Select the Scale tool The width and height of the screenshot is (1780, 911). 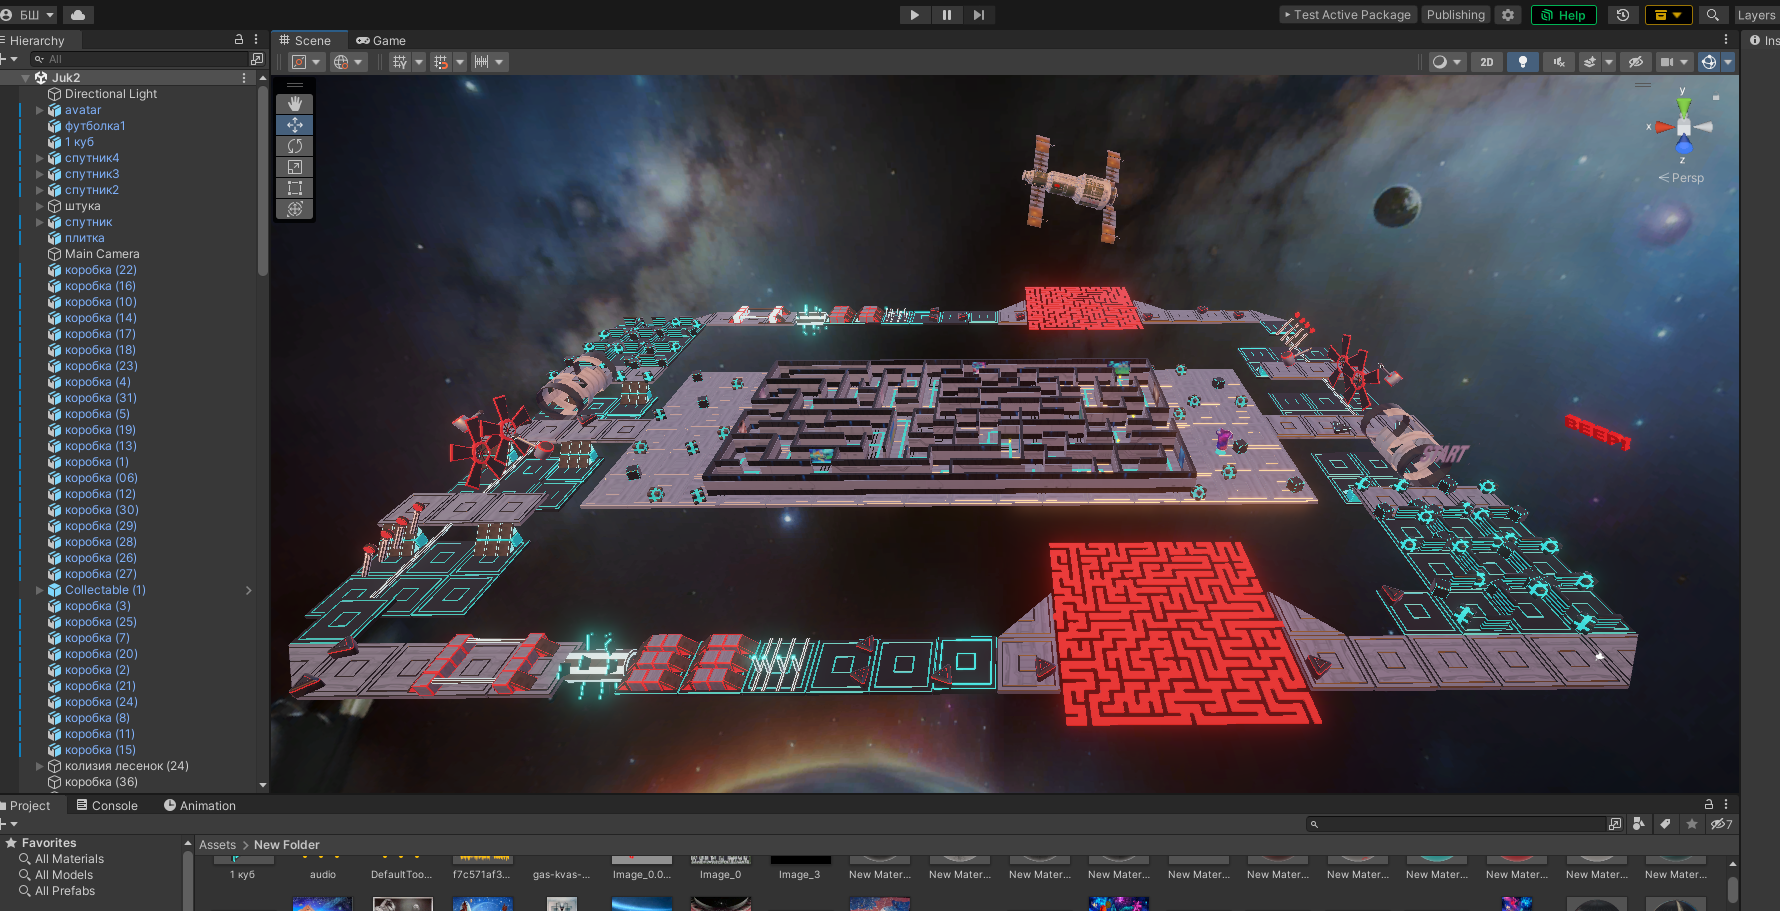click(x=295, y=167)
